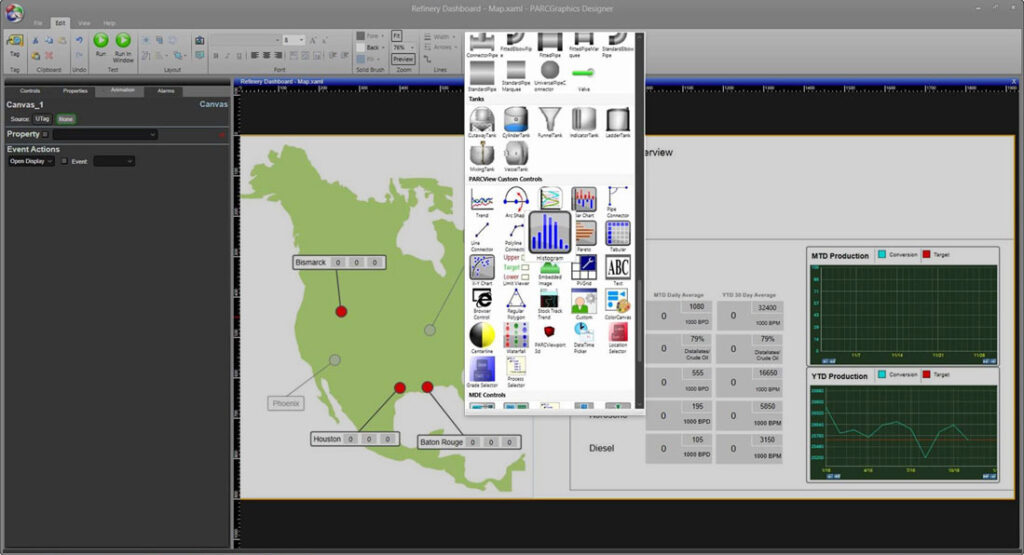Click the Phoenix label on map
This screenshot has height=555, width=1024.
point(286,404)
